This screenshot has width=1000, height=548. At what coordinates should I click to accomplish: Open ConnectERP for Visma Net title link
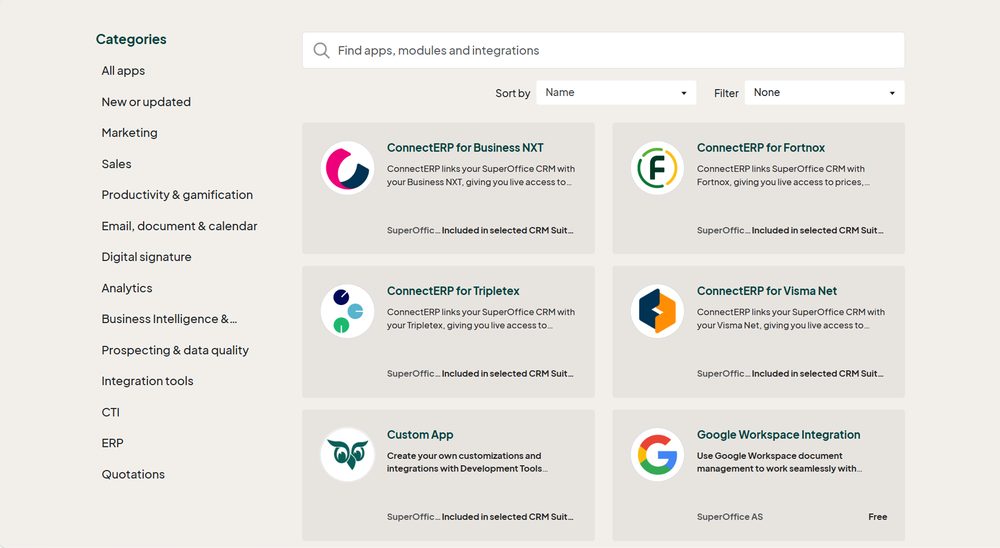767,291
